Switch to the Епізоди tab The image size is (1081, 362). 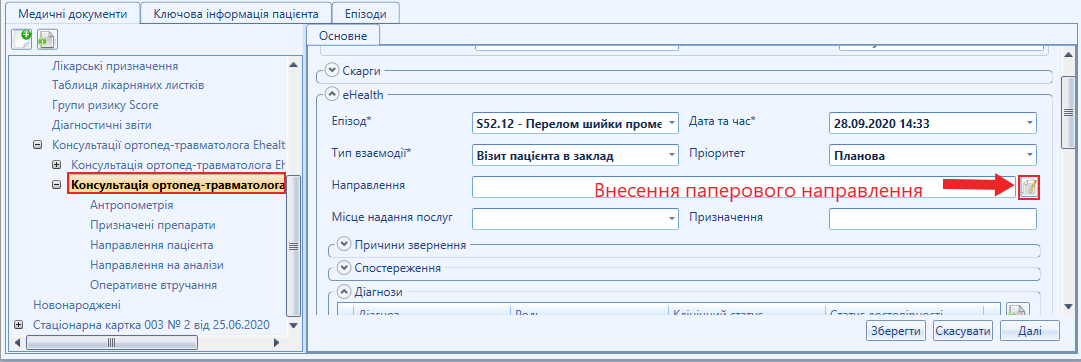[x=365, y=13]
